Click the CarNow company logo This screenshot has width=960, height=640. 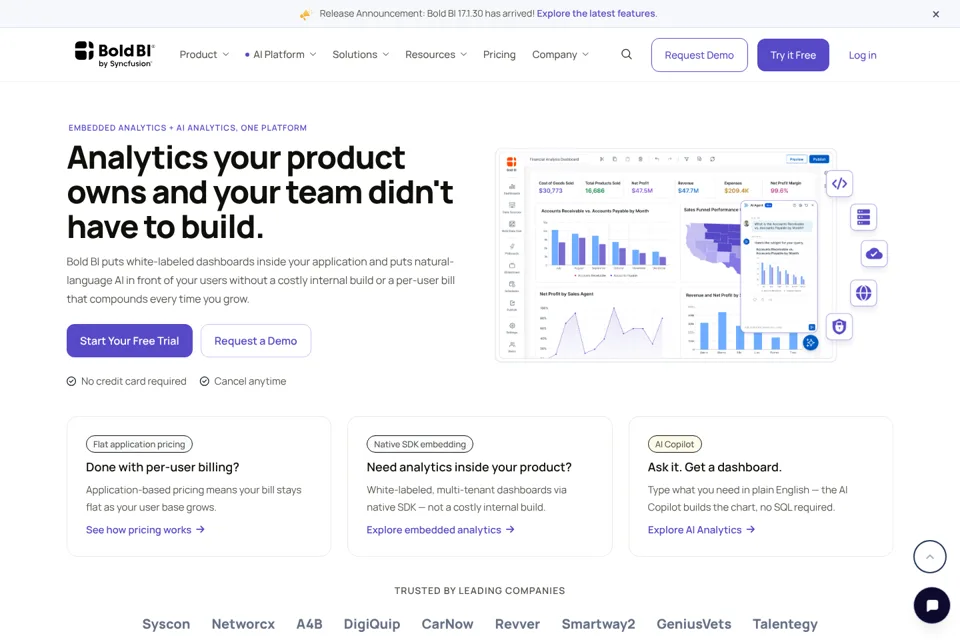coord(447,624)
